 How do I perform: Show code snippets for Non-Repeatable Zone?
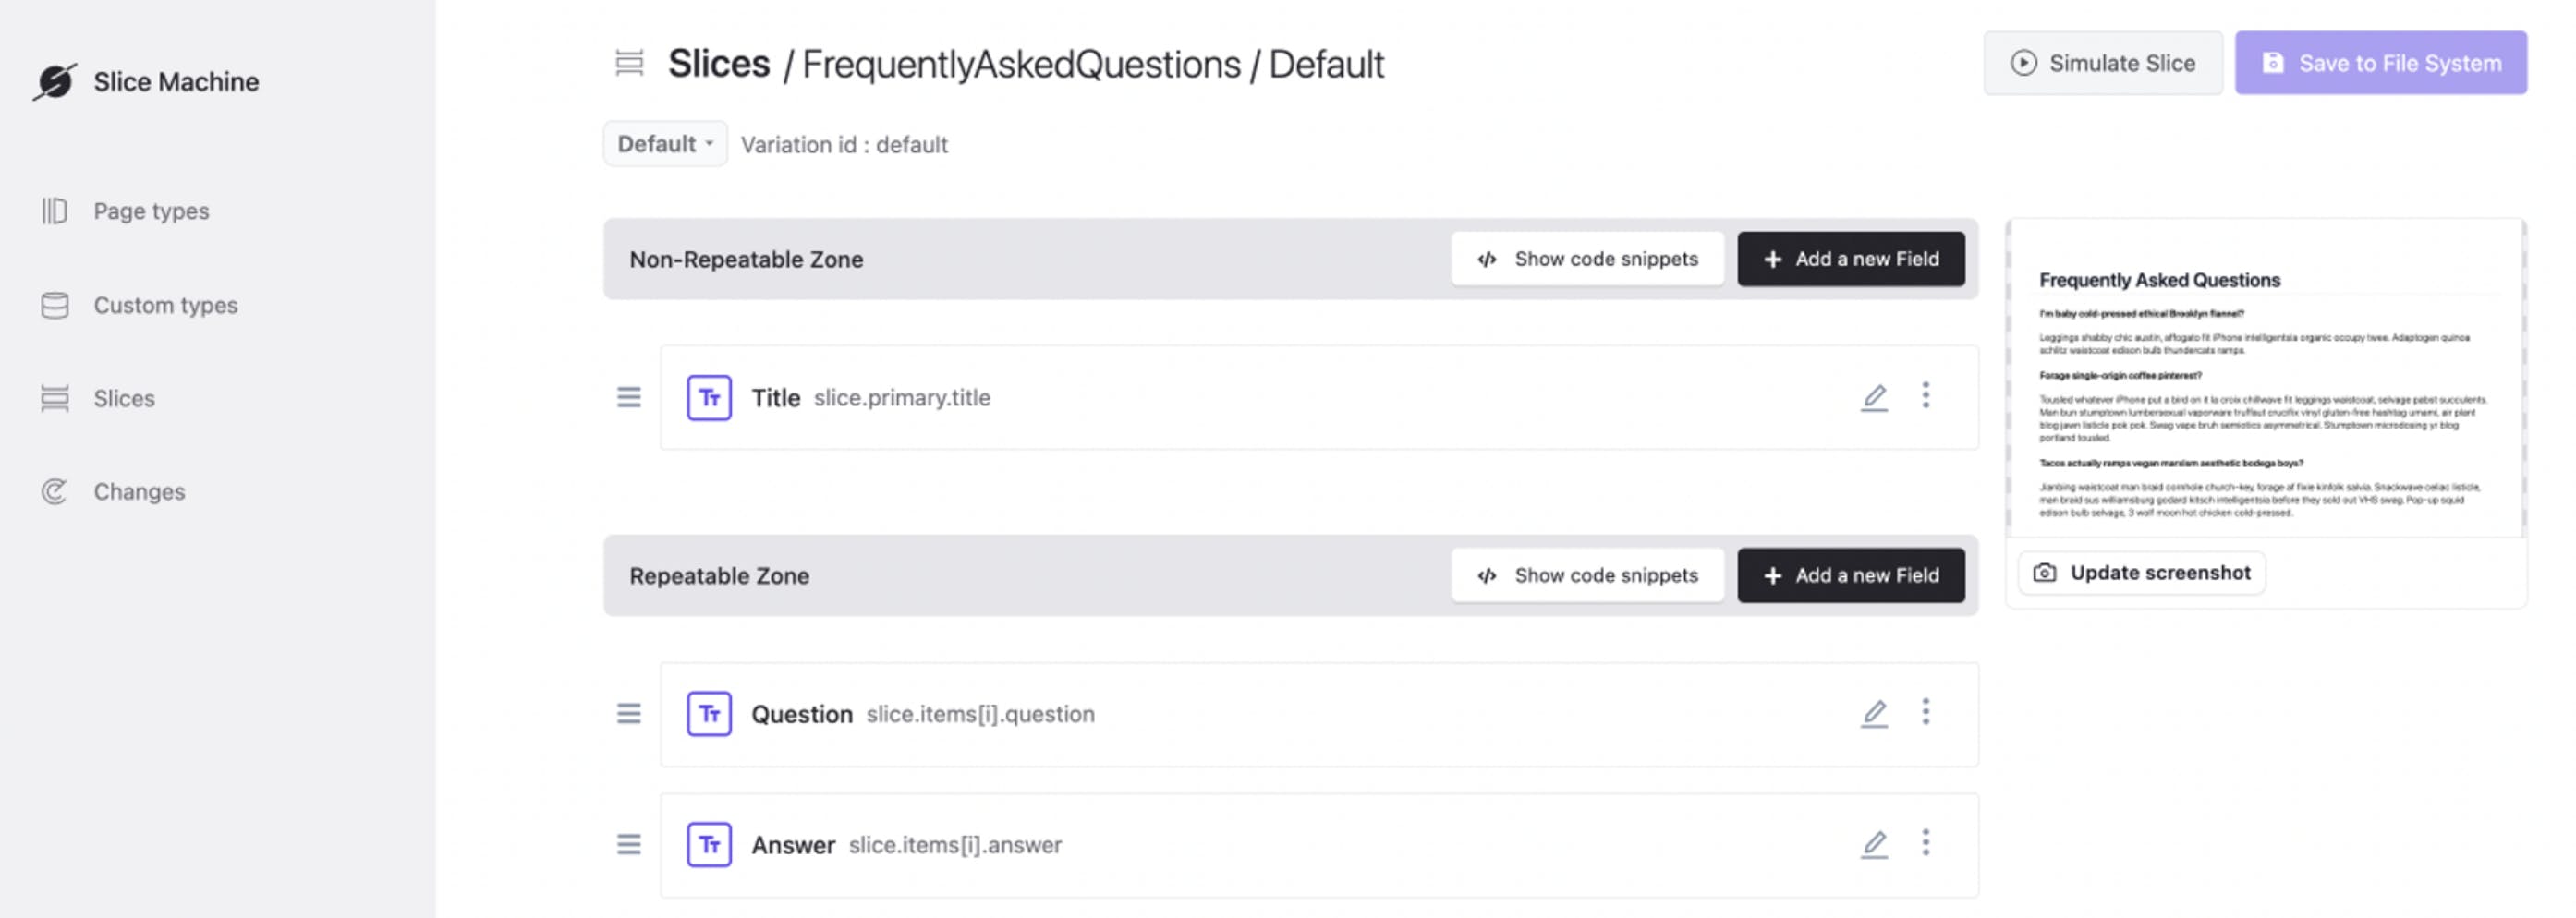[x=1587, y=259]
